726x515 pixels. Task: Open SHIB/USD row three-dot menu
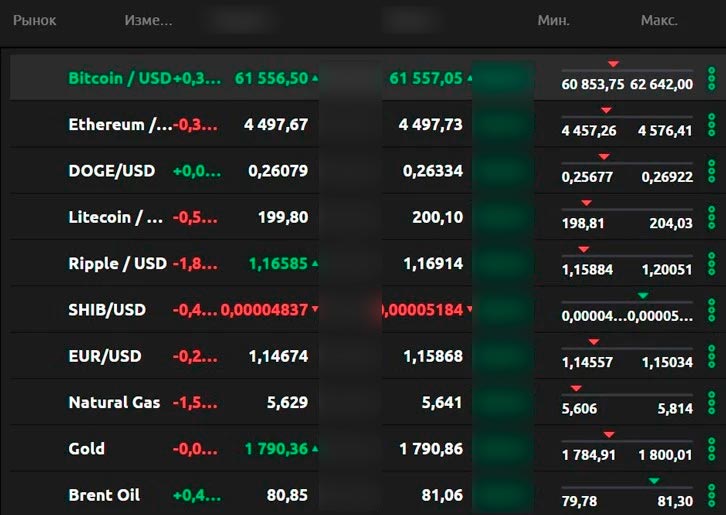point(711,309)
